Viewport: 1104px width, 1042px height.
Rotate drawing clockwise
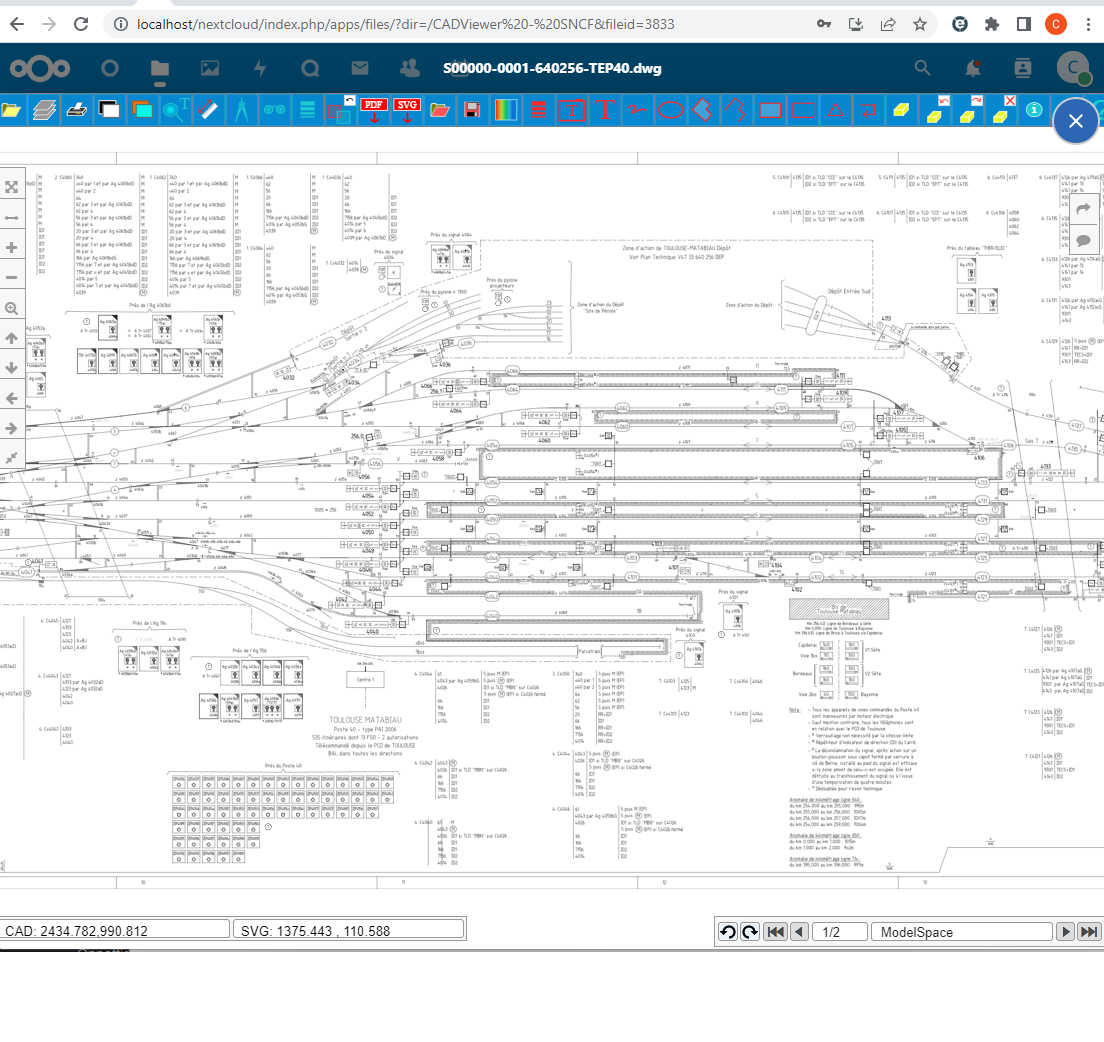point(750,931)
